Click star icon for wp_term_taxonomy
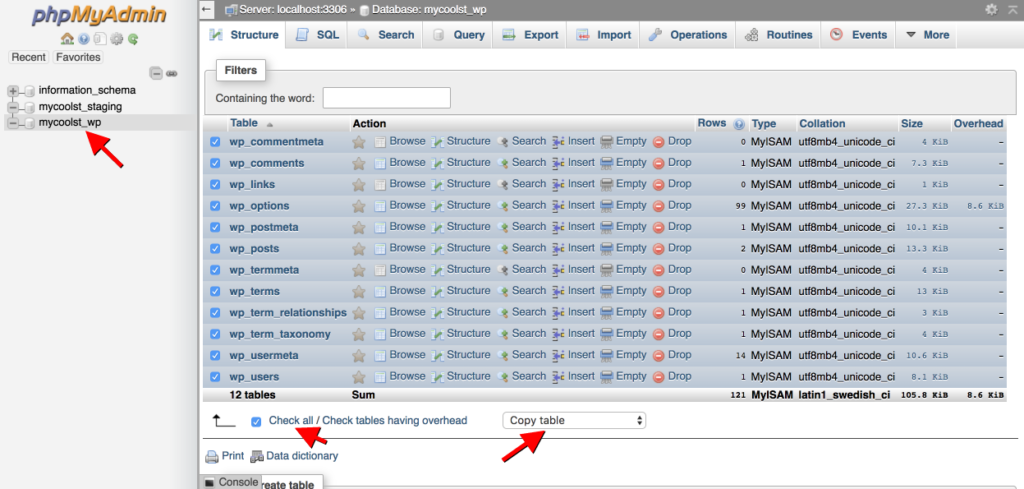Screen dimensions: 1024x489 (x=359, y=334)
